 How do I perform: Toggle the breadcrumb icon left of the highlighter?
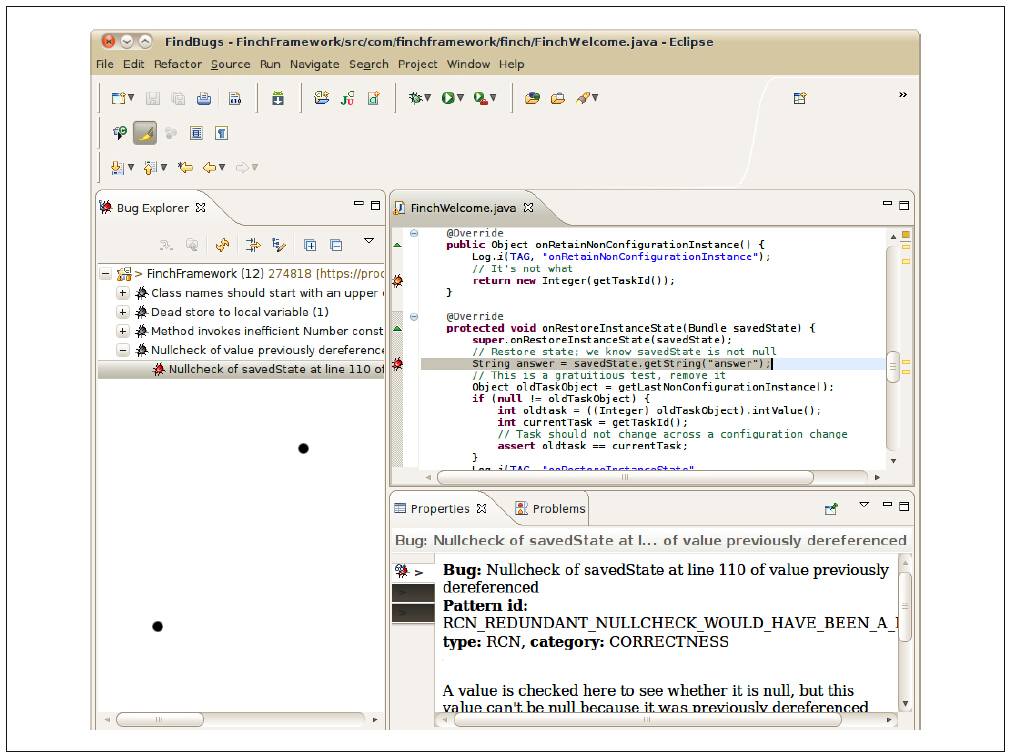click(x=119, y=133)
